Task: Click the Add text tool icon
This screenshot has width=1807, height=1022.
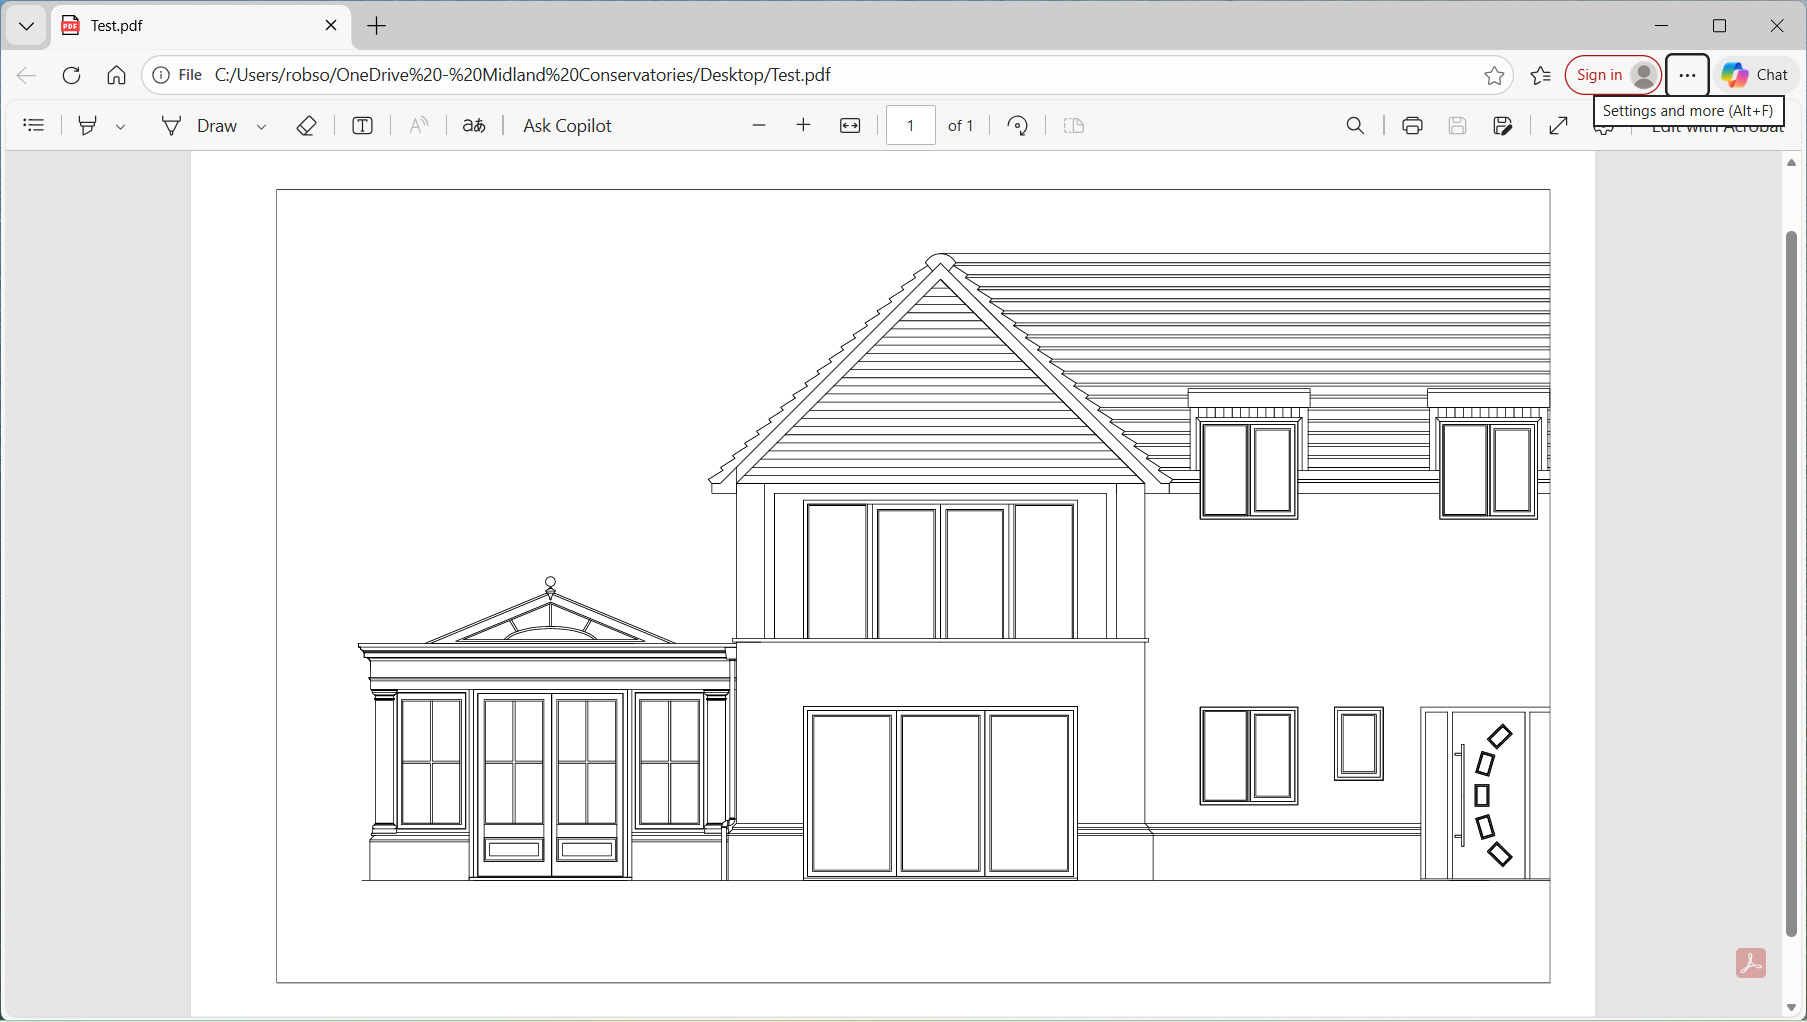Action: point(363,125)
